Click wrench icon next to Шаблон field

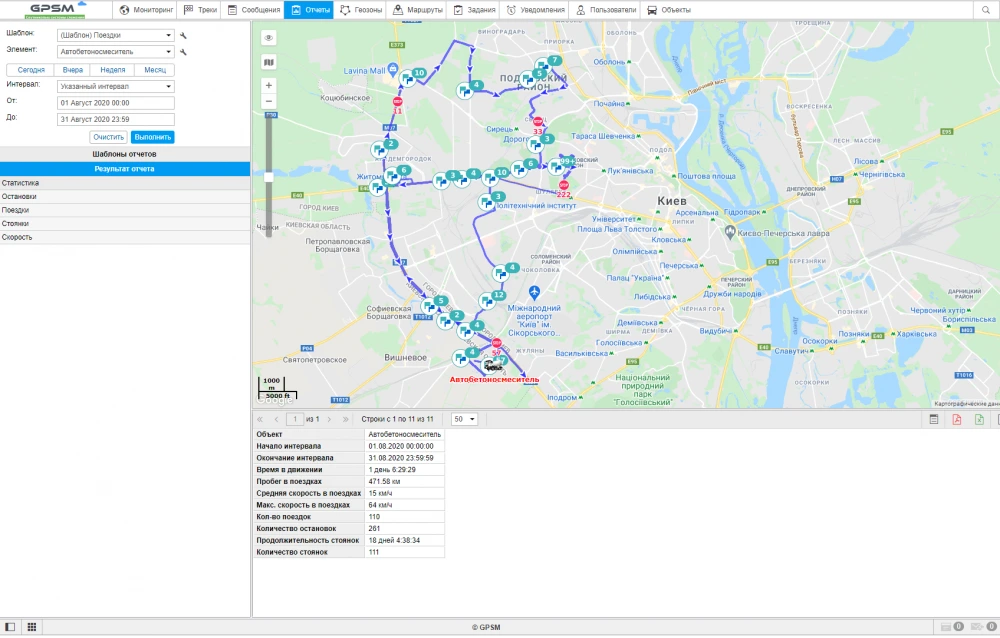point(184,35)
